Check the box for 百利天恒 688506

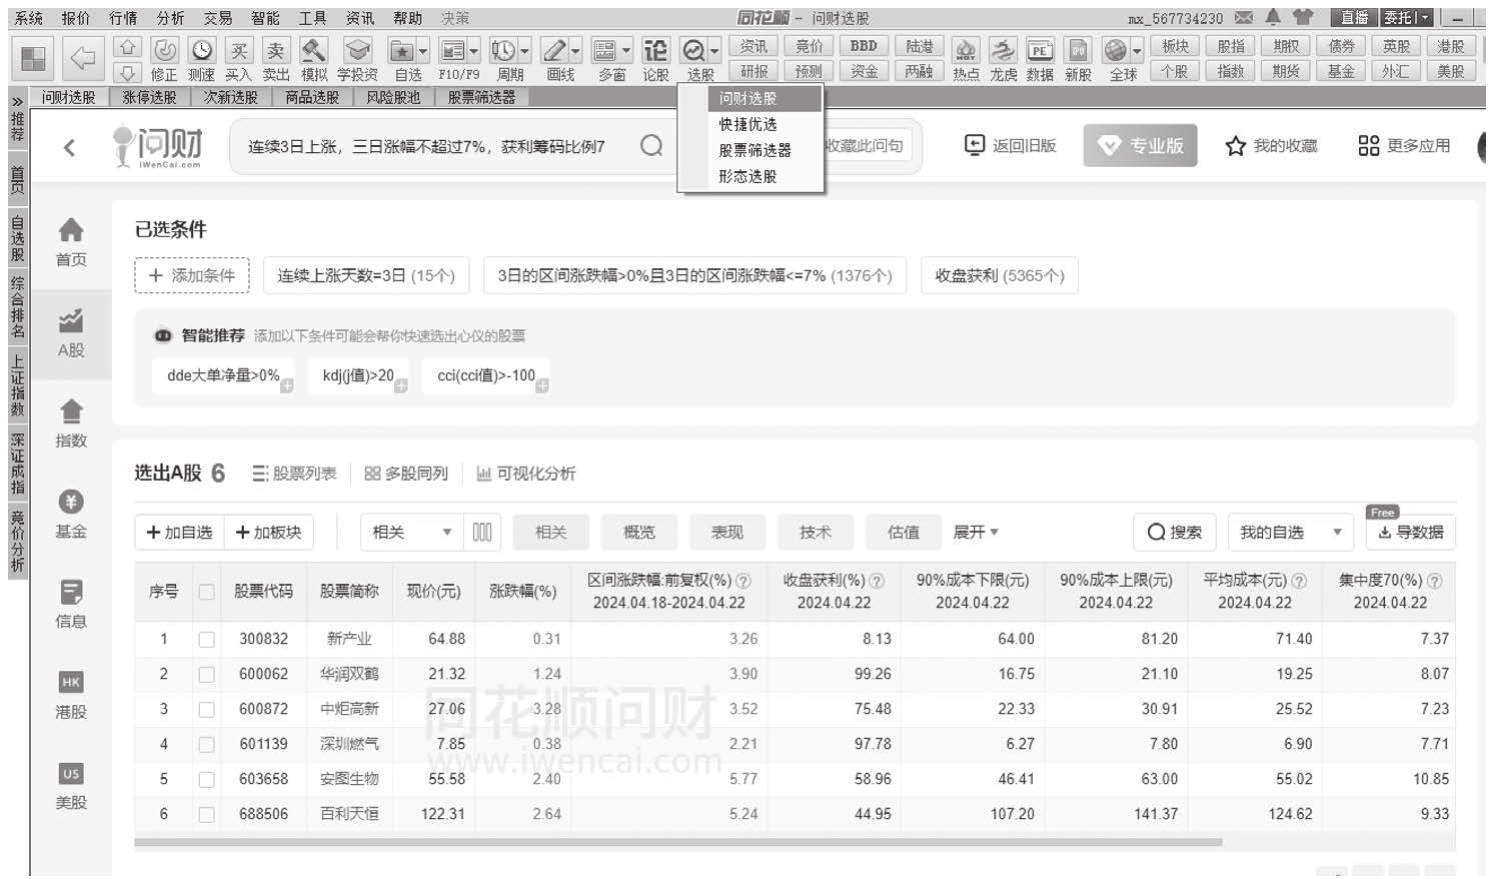206,814
